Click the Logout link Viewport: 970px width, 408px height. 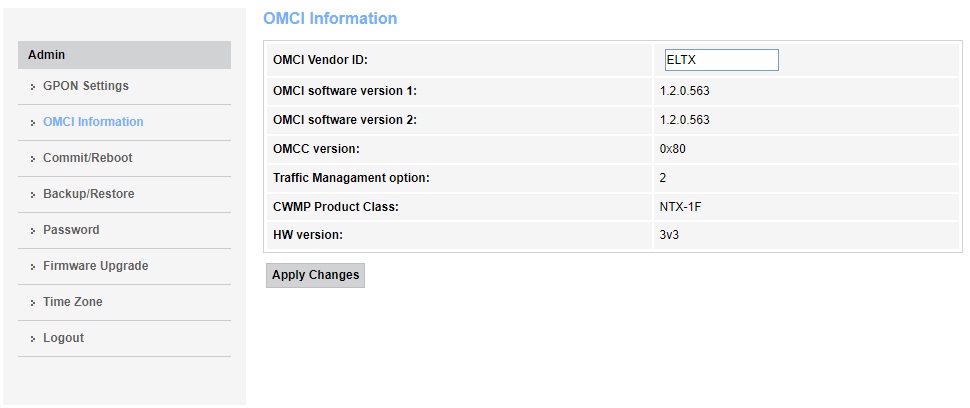pyautogui.click(x=63, y=338)
